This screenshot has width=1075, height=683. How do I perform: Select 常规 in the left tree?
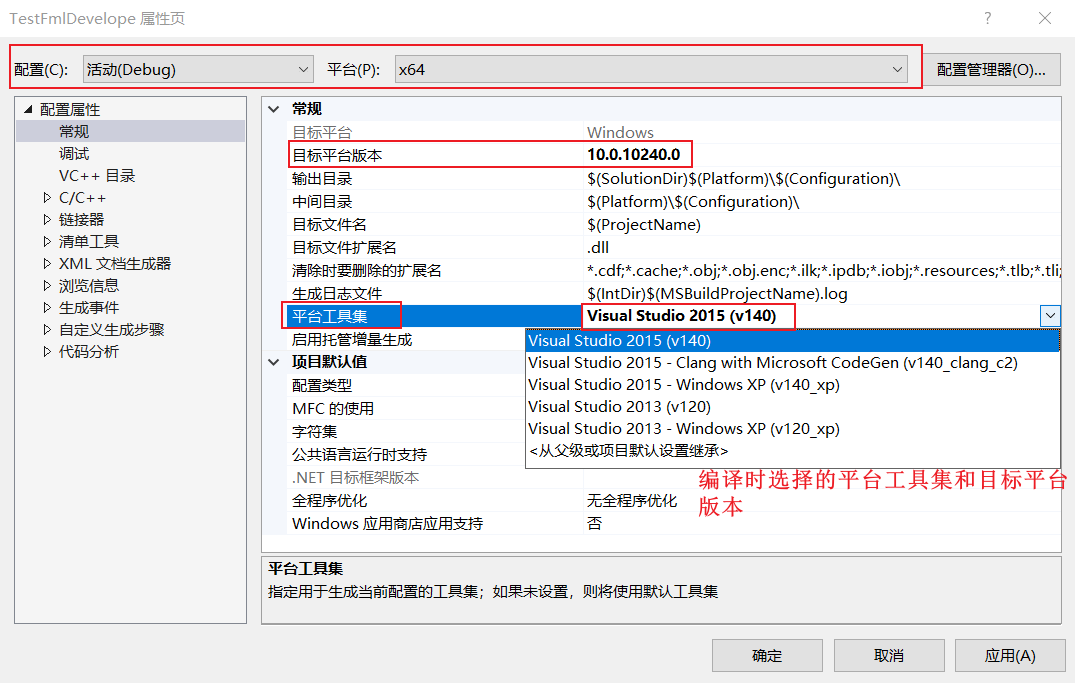point(74,131)
